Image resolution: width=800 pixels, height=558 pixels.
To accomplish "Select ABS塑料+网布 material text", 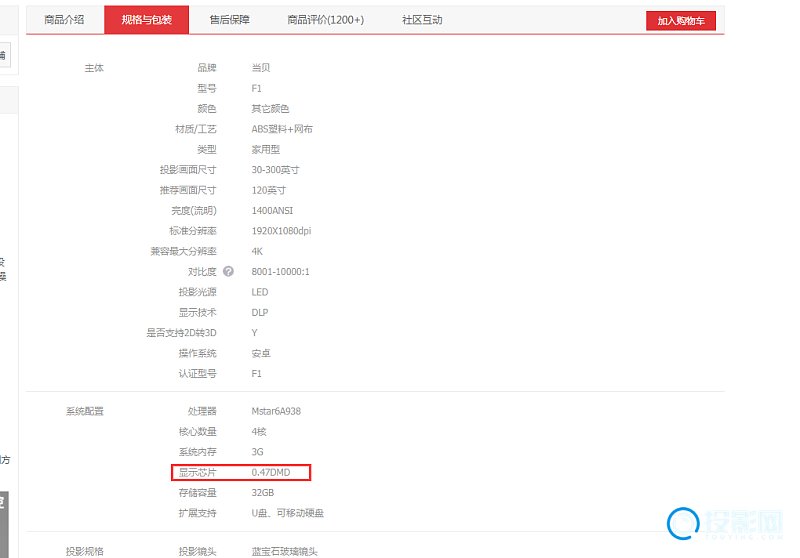I will [x=282, y=129].
